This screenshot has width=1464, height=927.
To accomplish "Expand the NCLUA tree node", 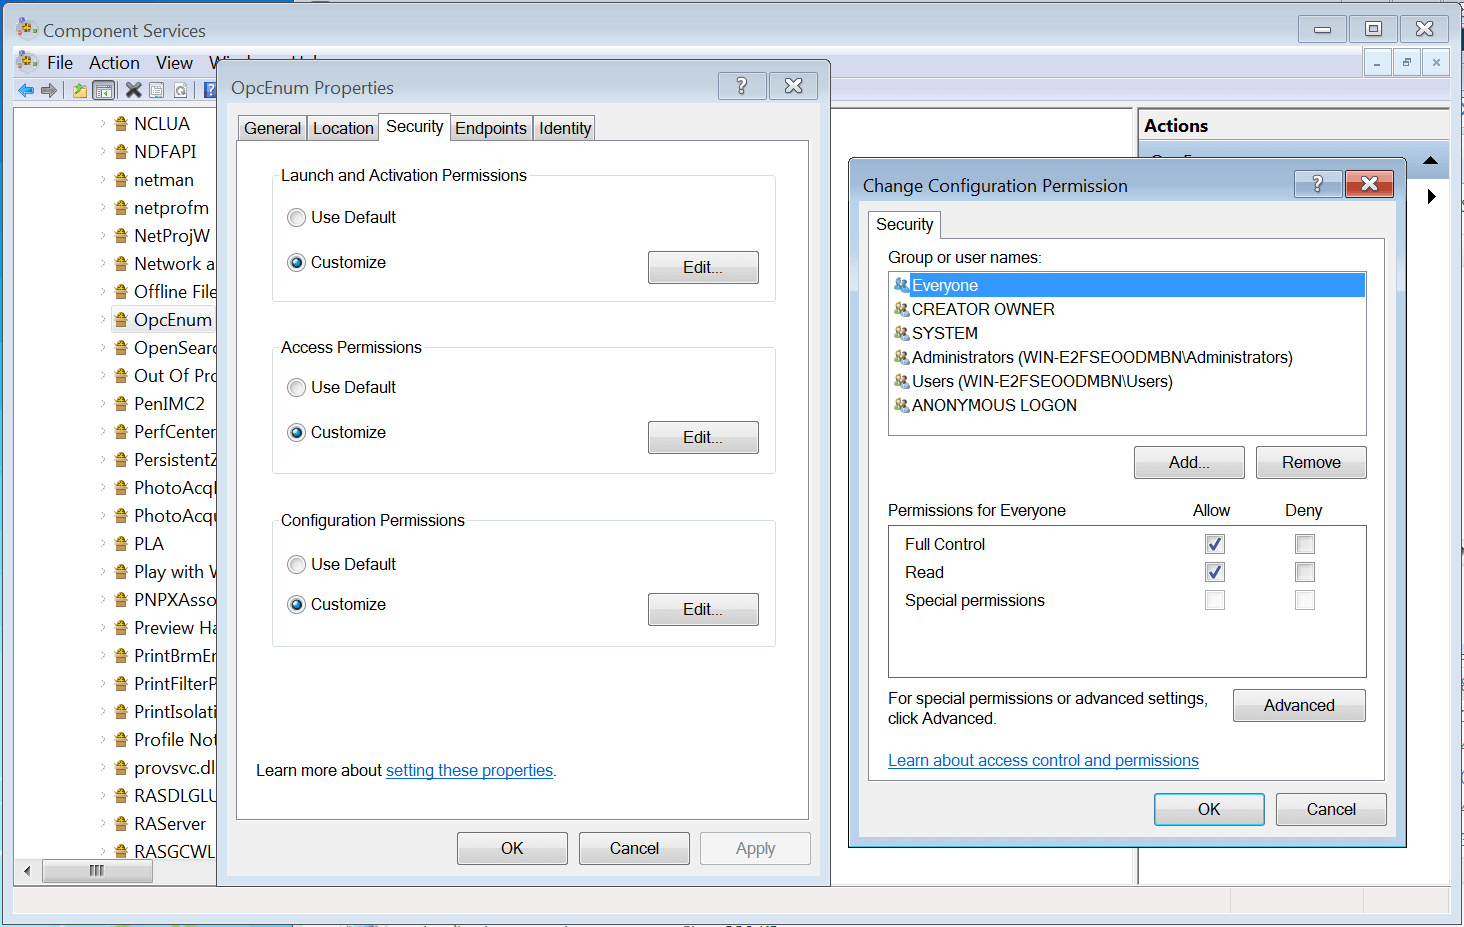I will 103,124.
